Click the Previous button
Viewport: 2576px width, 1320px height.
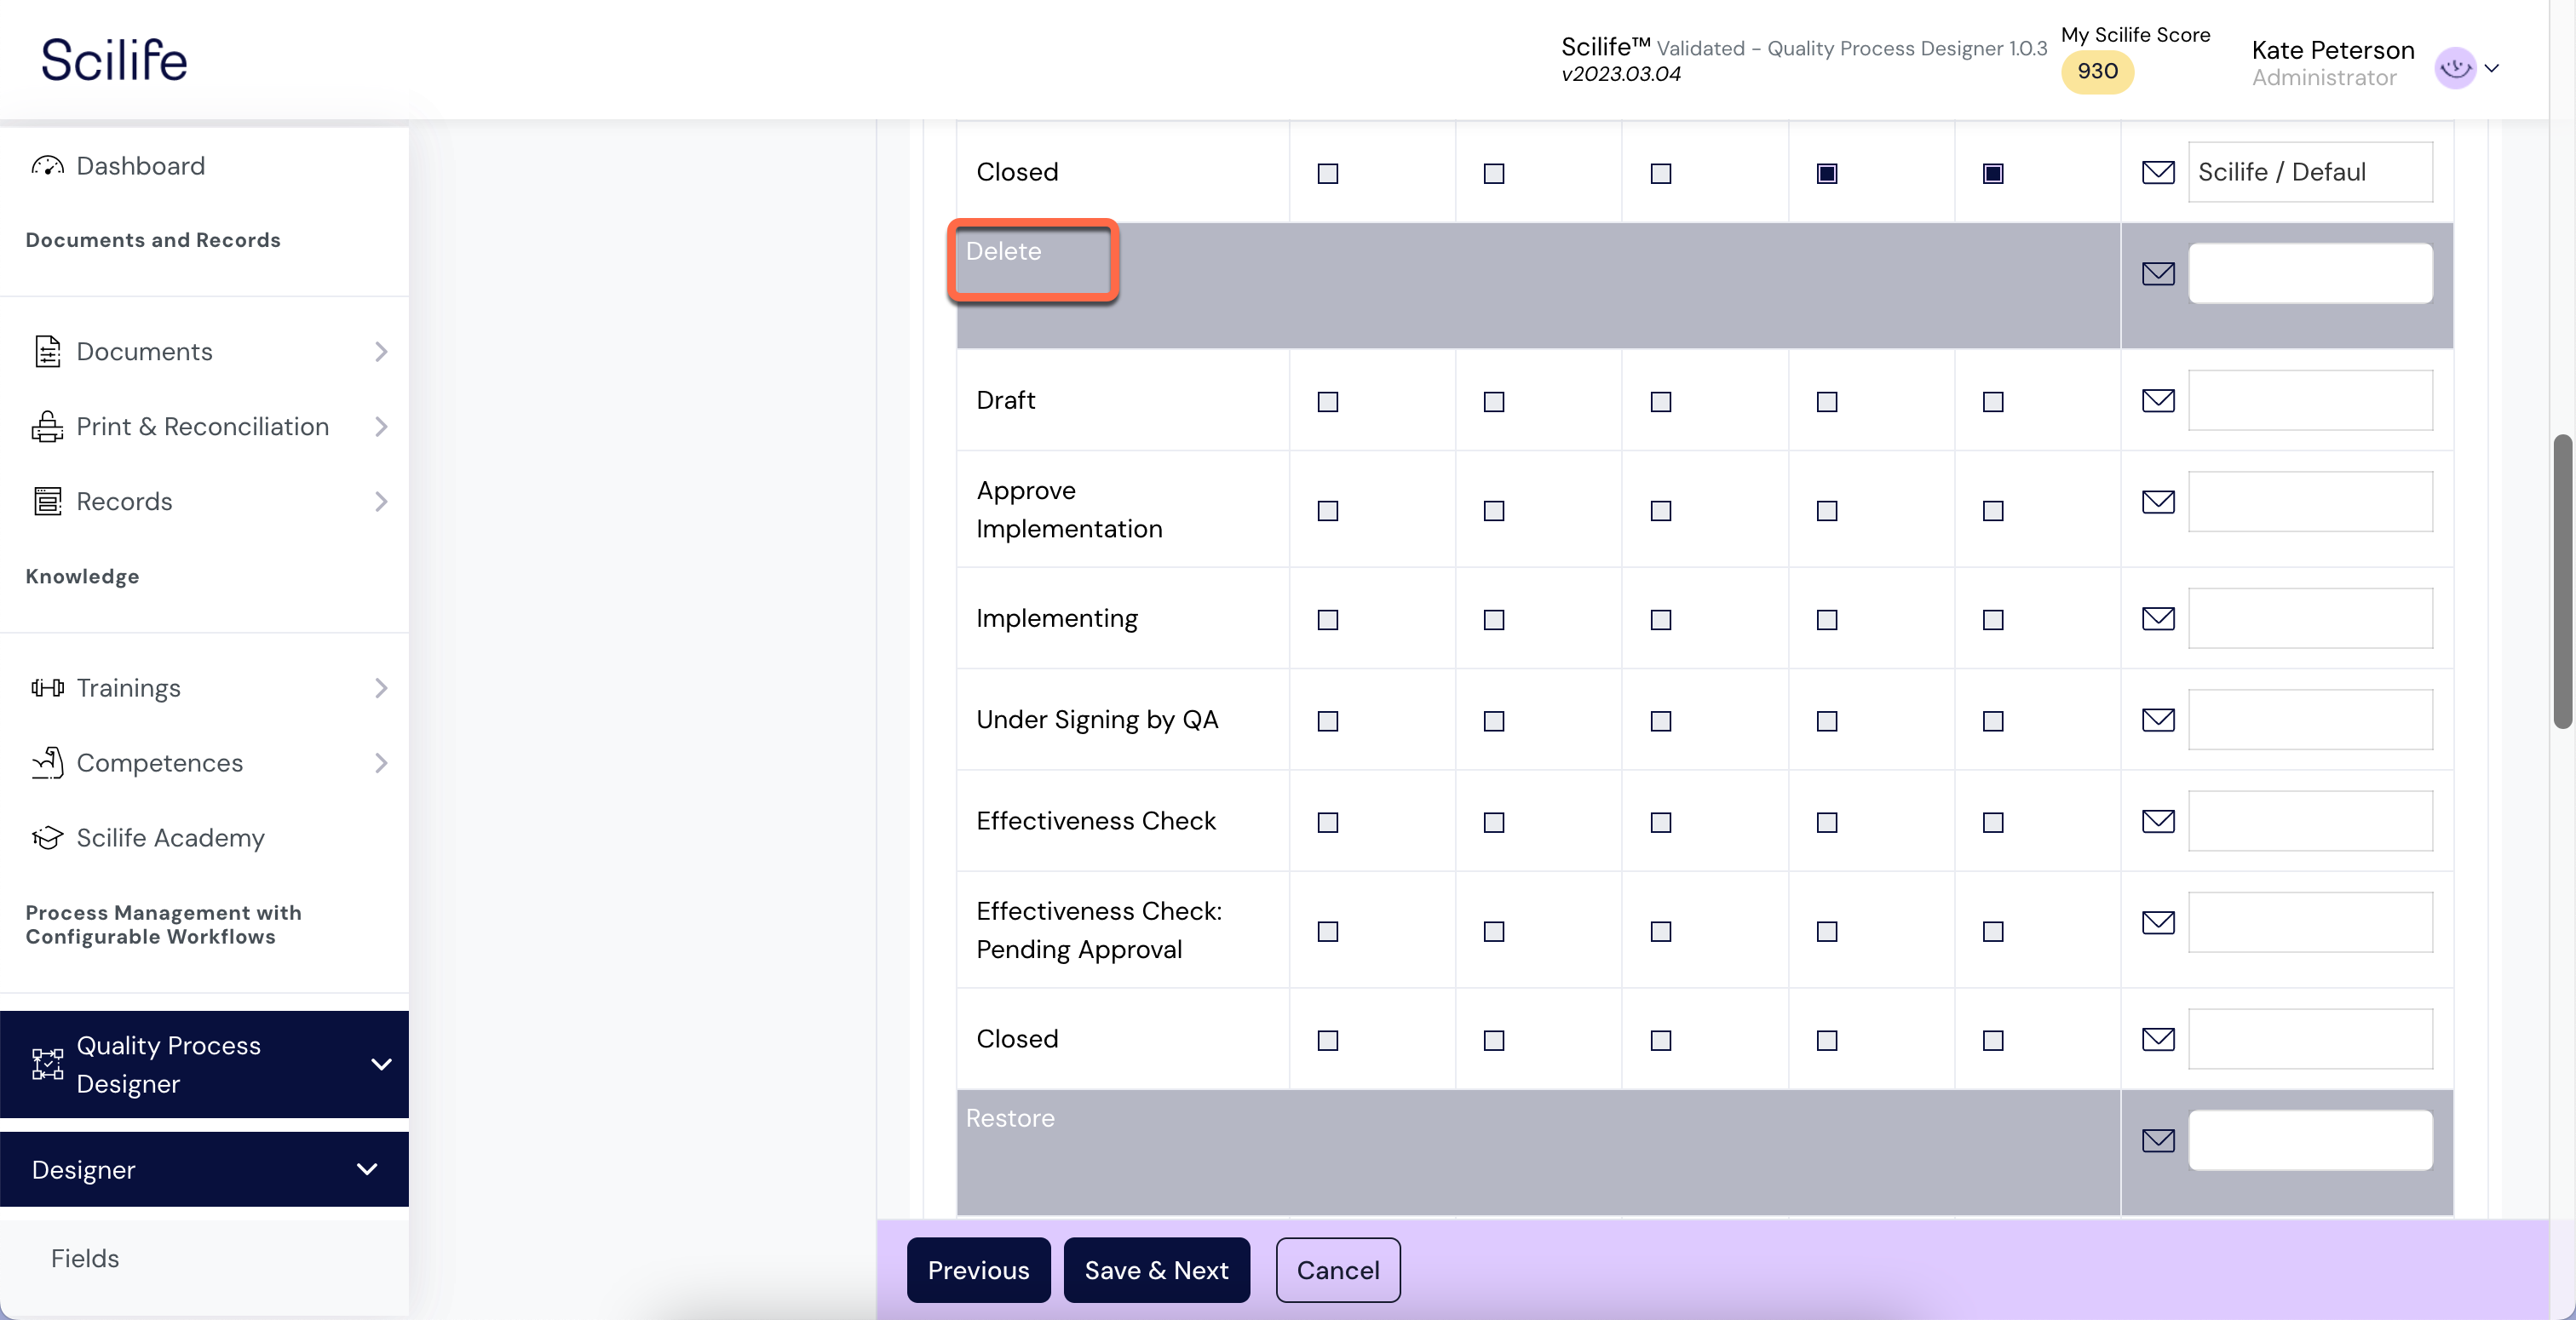(978, 1270)
